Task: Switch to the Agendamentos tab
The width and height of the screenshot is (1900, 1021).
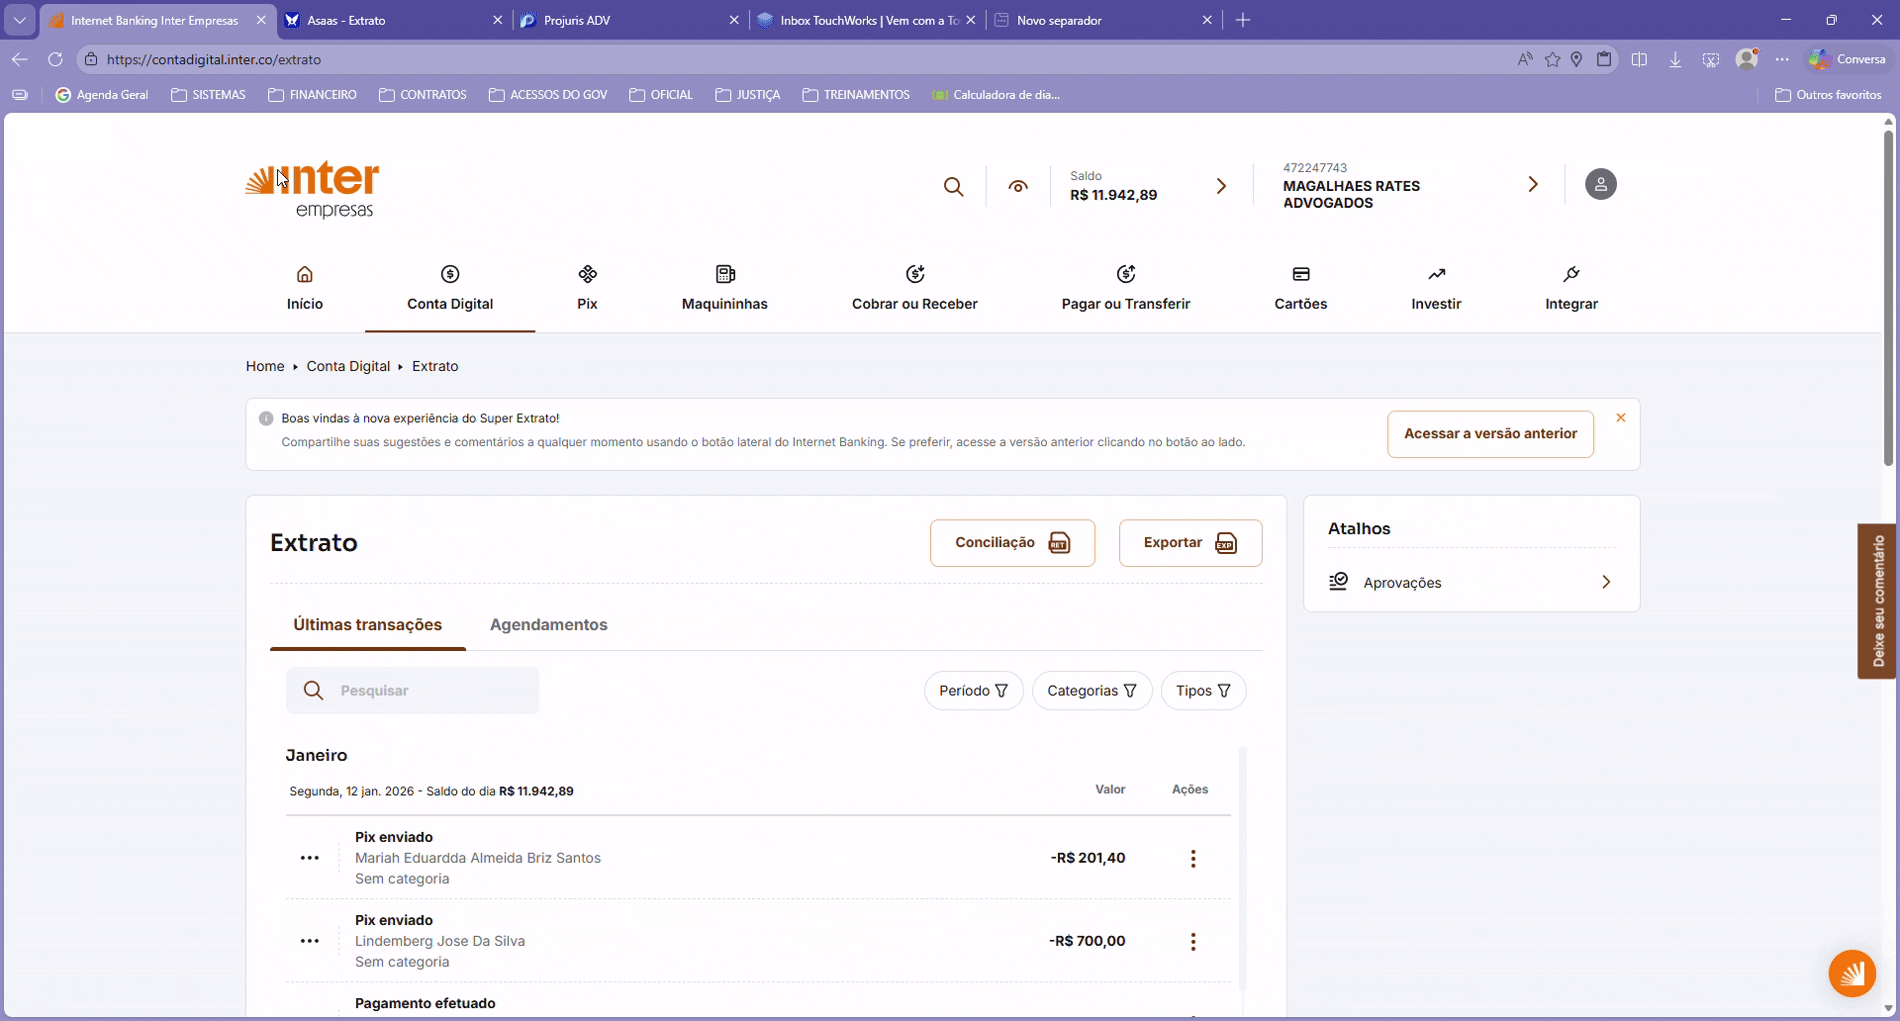Action: click(548, 625)
